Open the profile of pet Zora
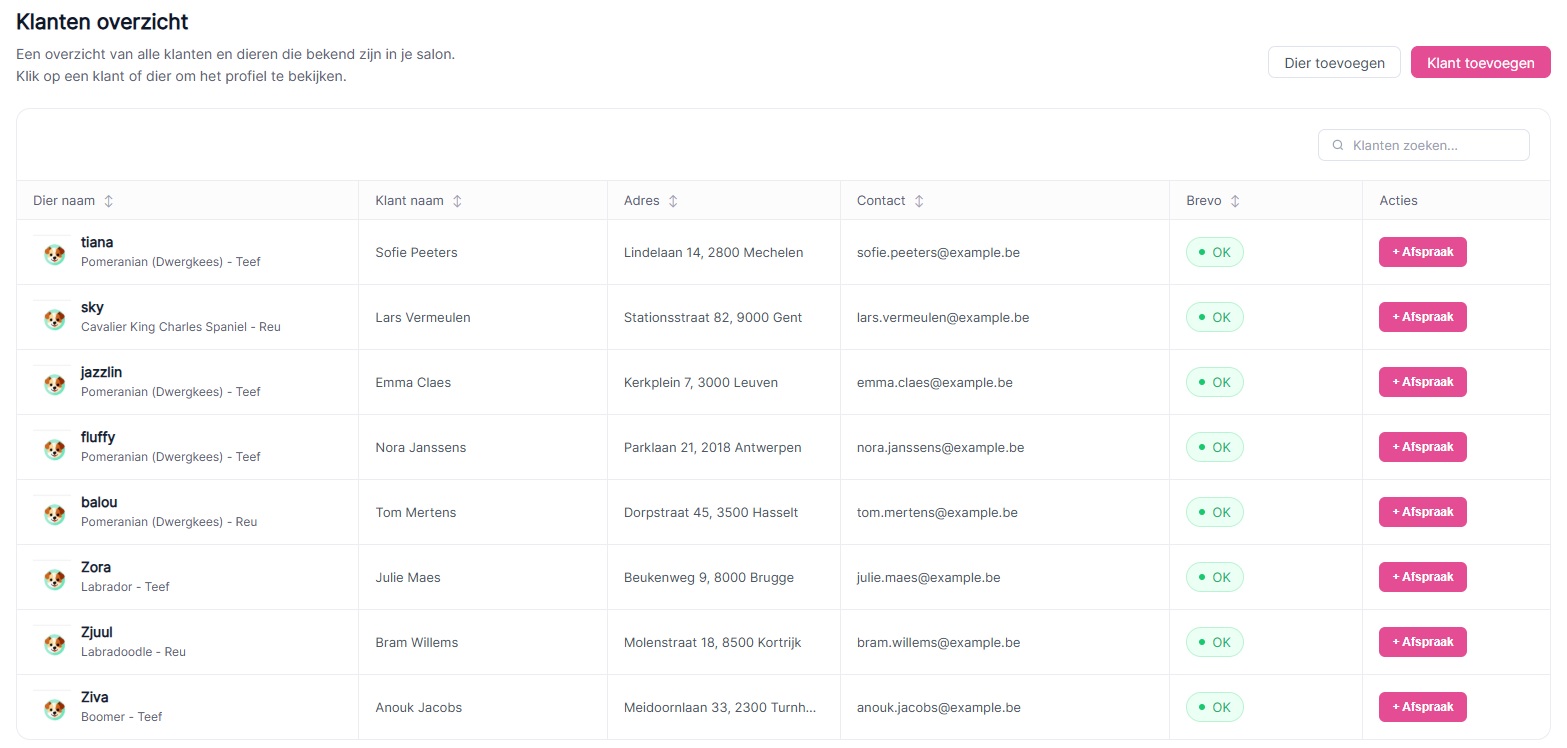Image resolution: width=1567 pixels, height=748 pixels. click(96, 567)
